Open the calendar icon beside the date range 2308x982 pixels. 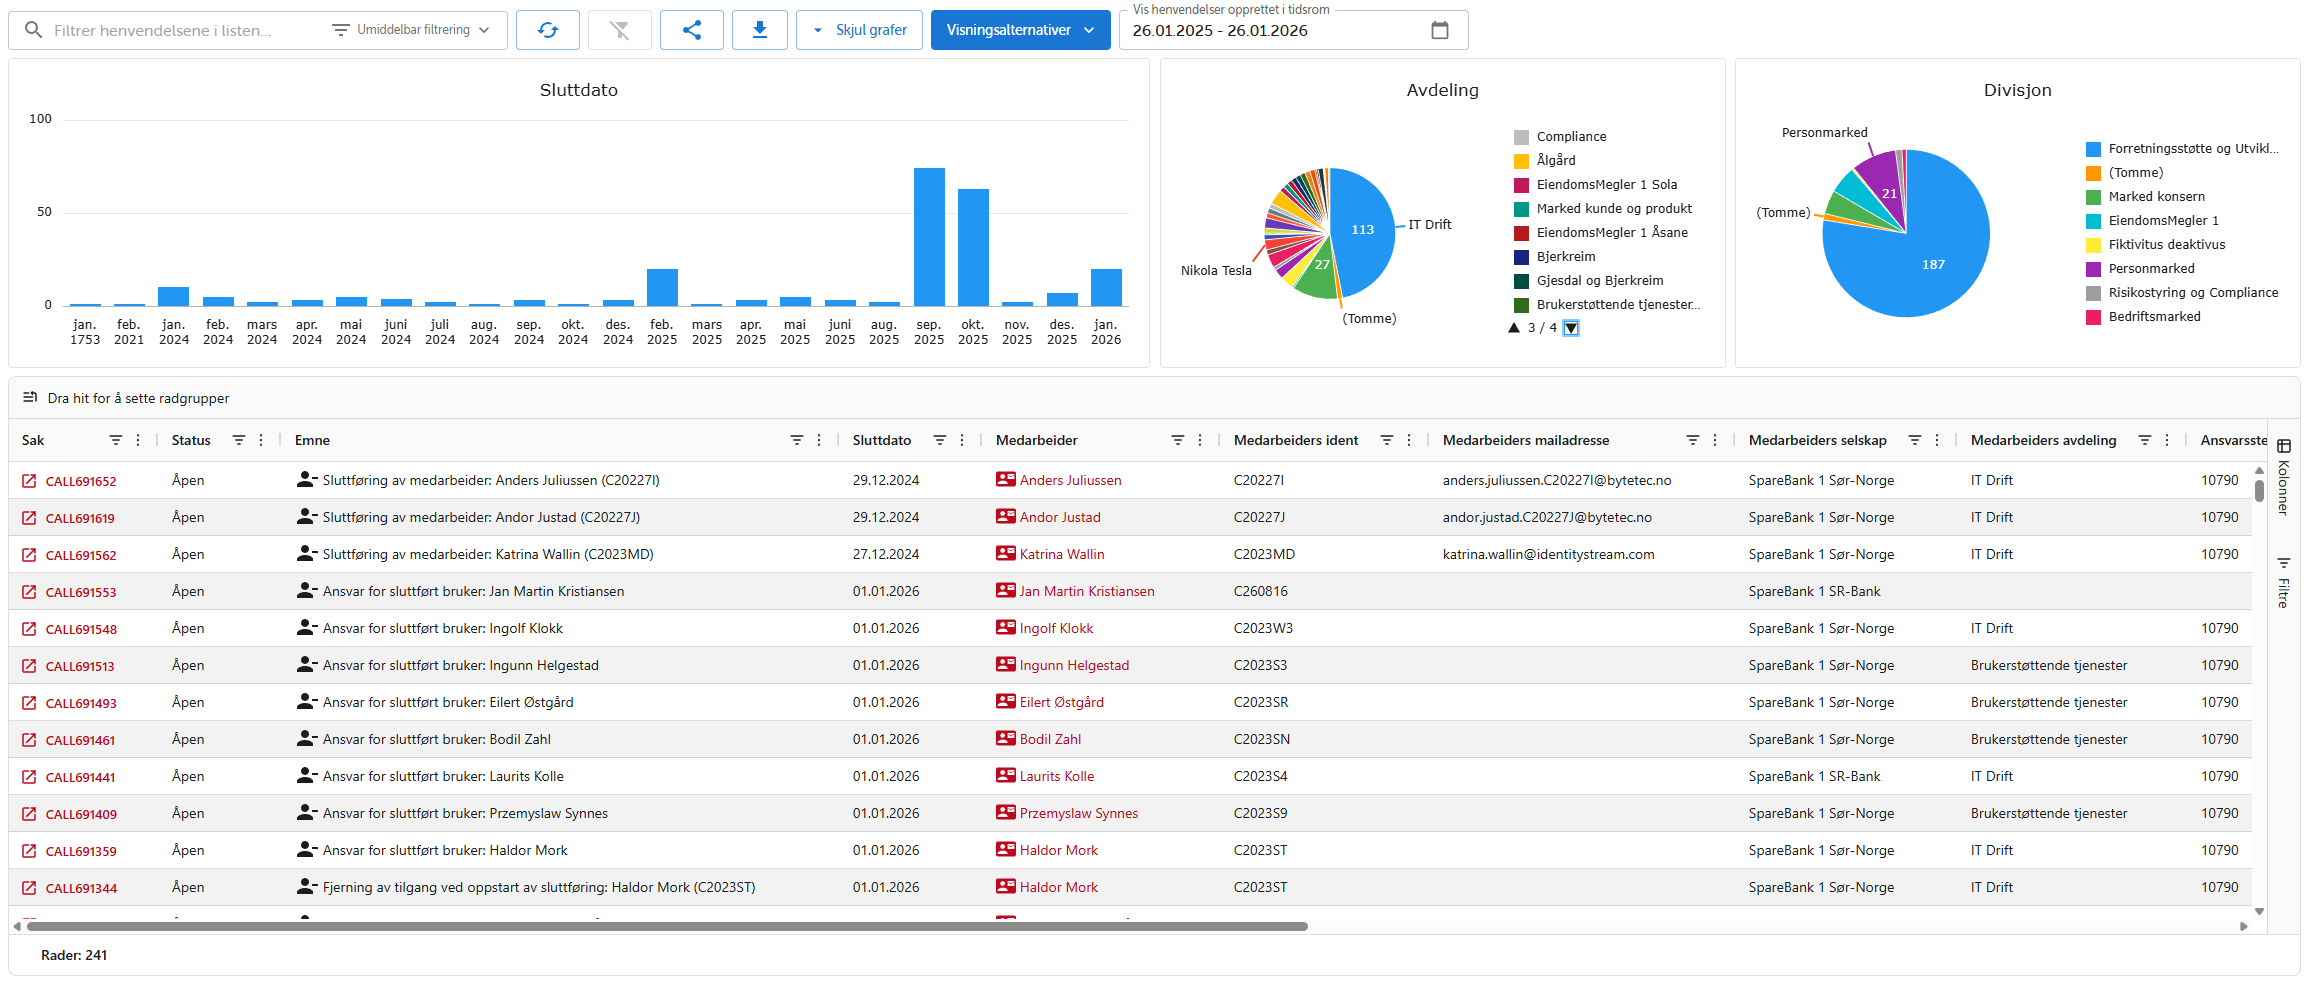[1440, 30]
